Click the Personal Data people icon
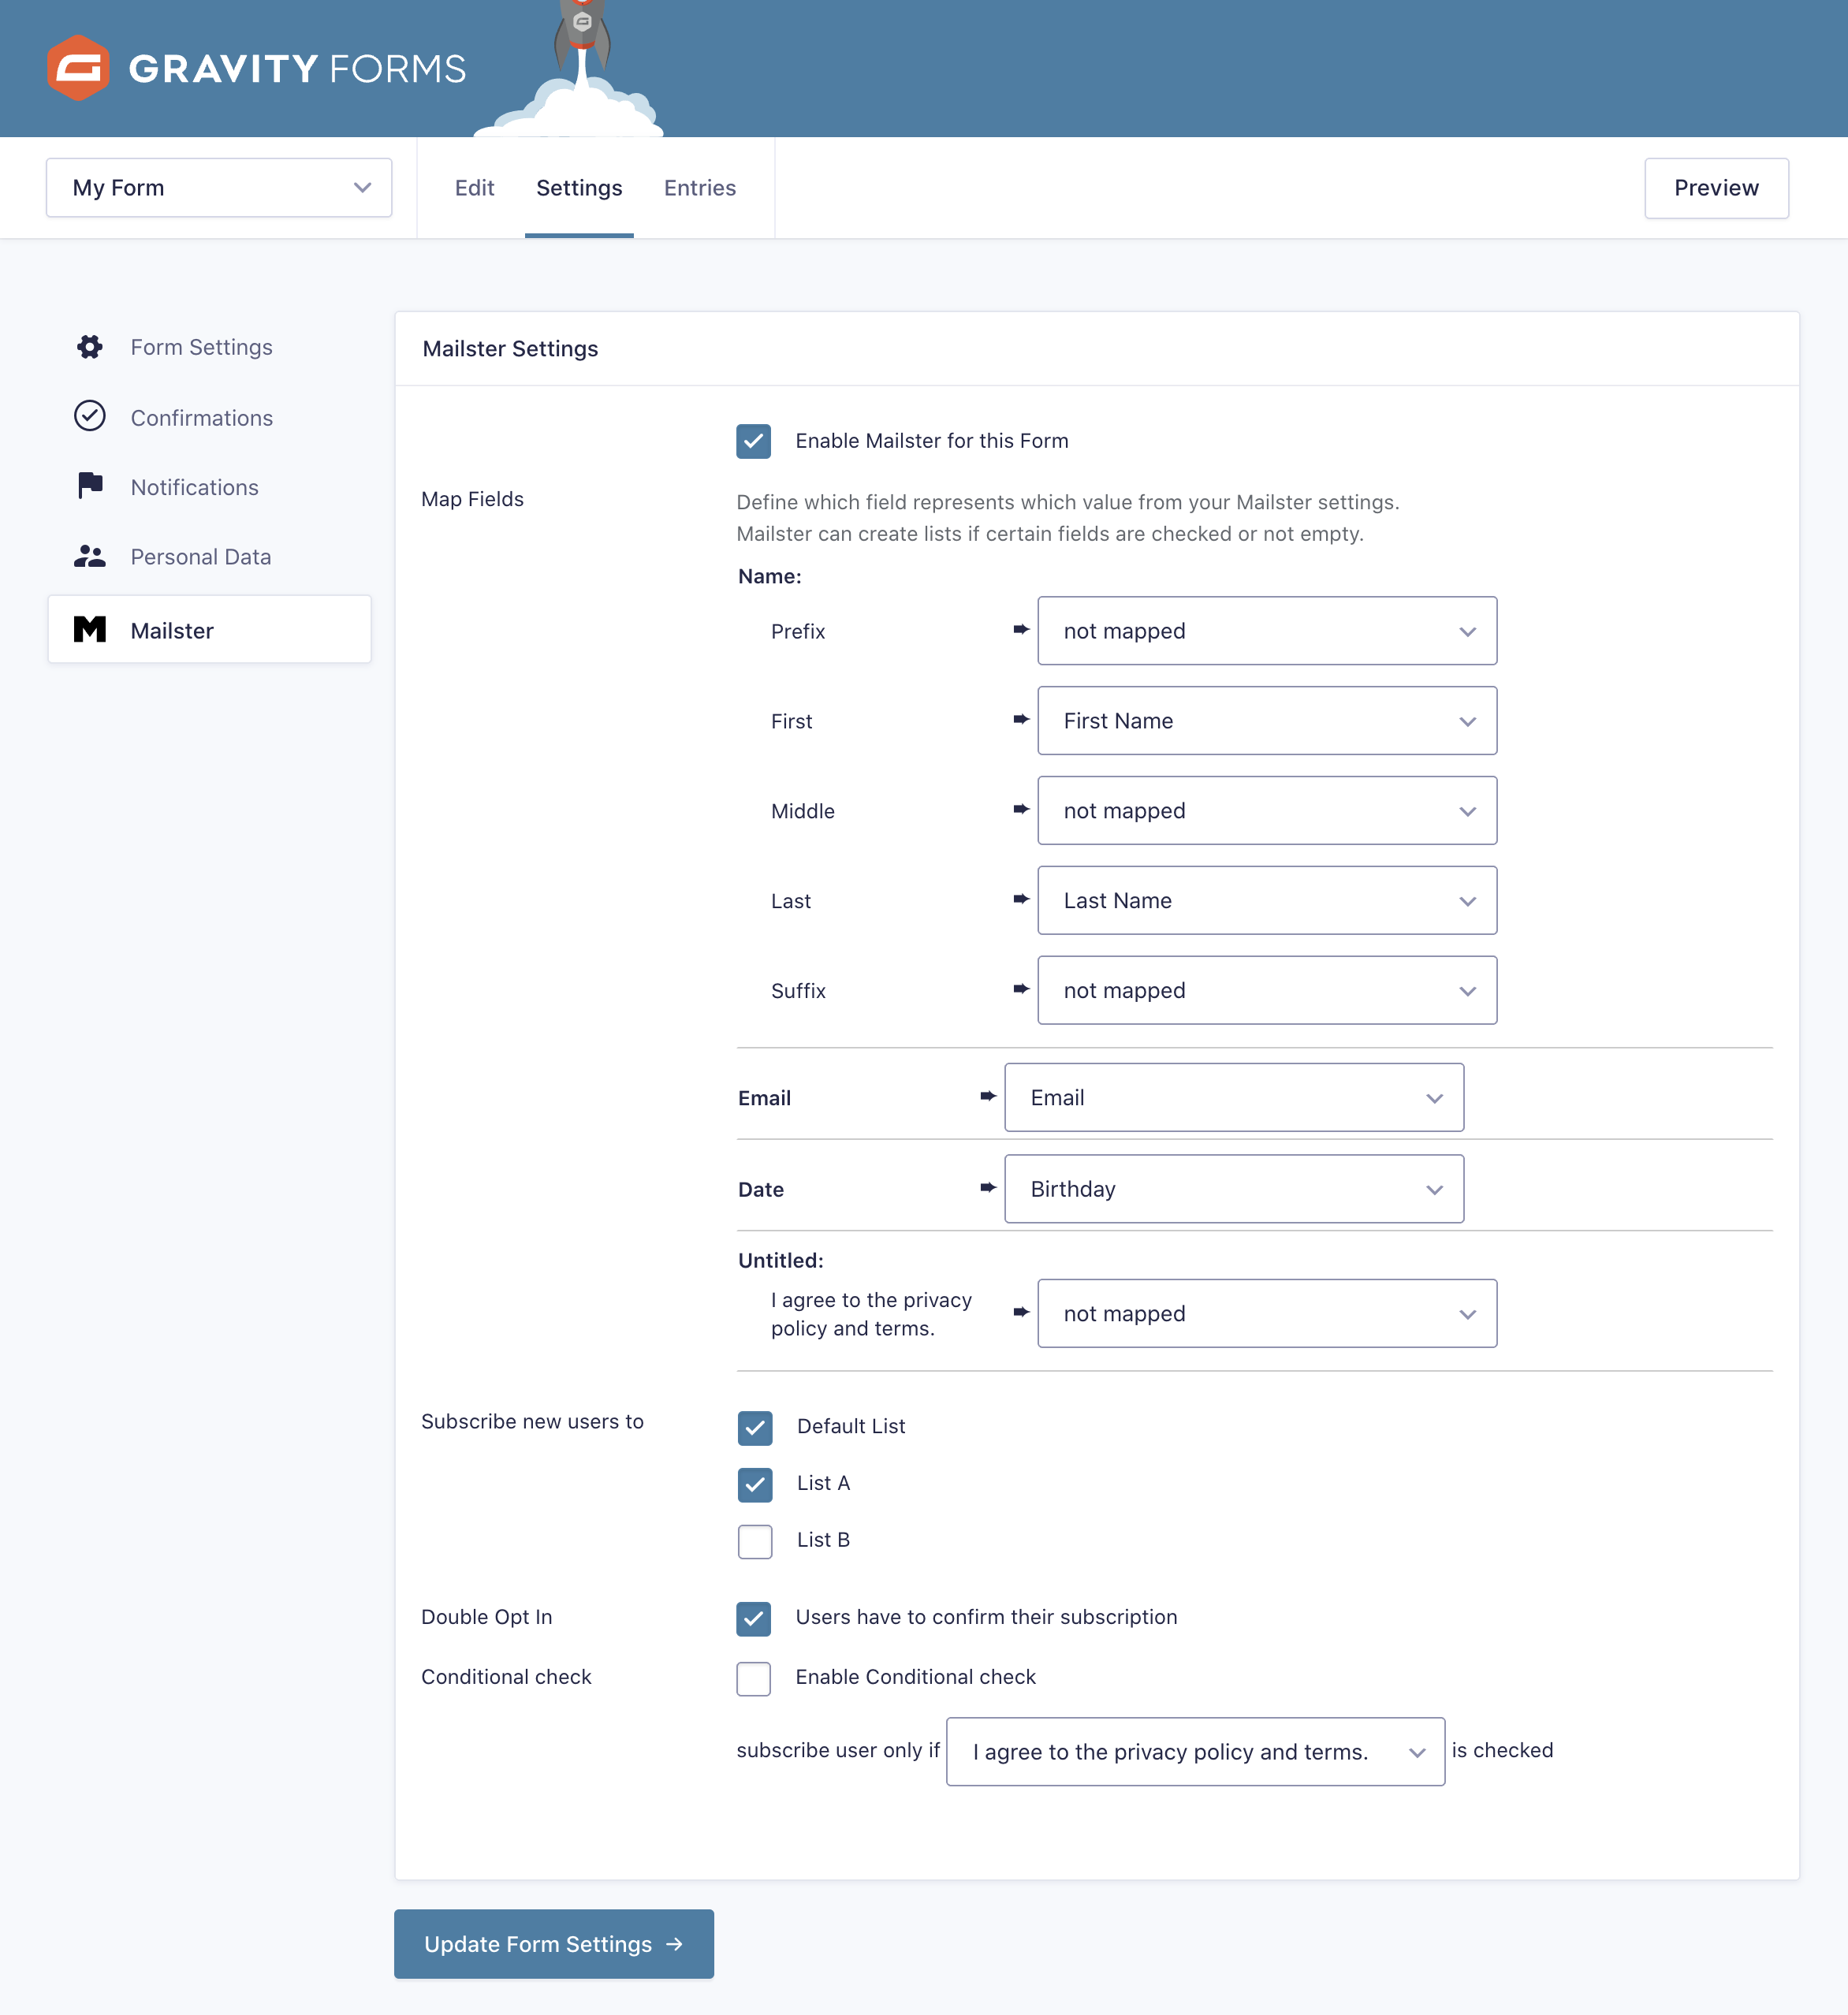Screen dimensions: 1848x2015 tap(90, 556)
